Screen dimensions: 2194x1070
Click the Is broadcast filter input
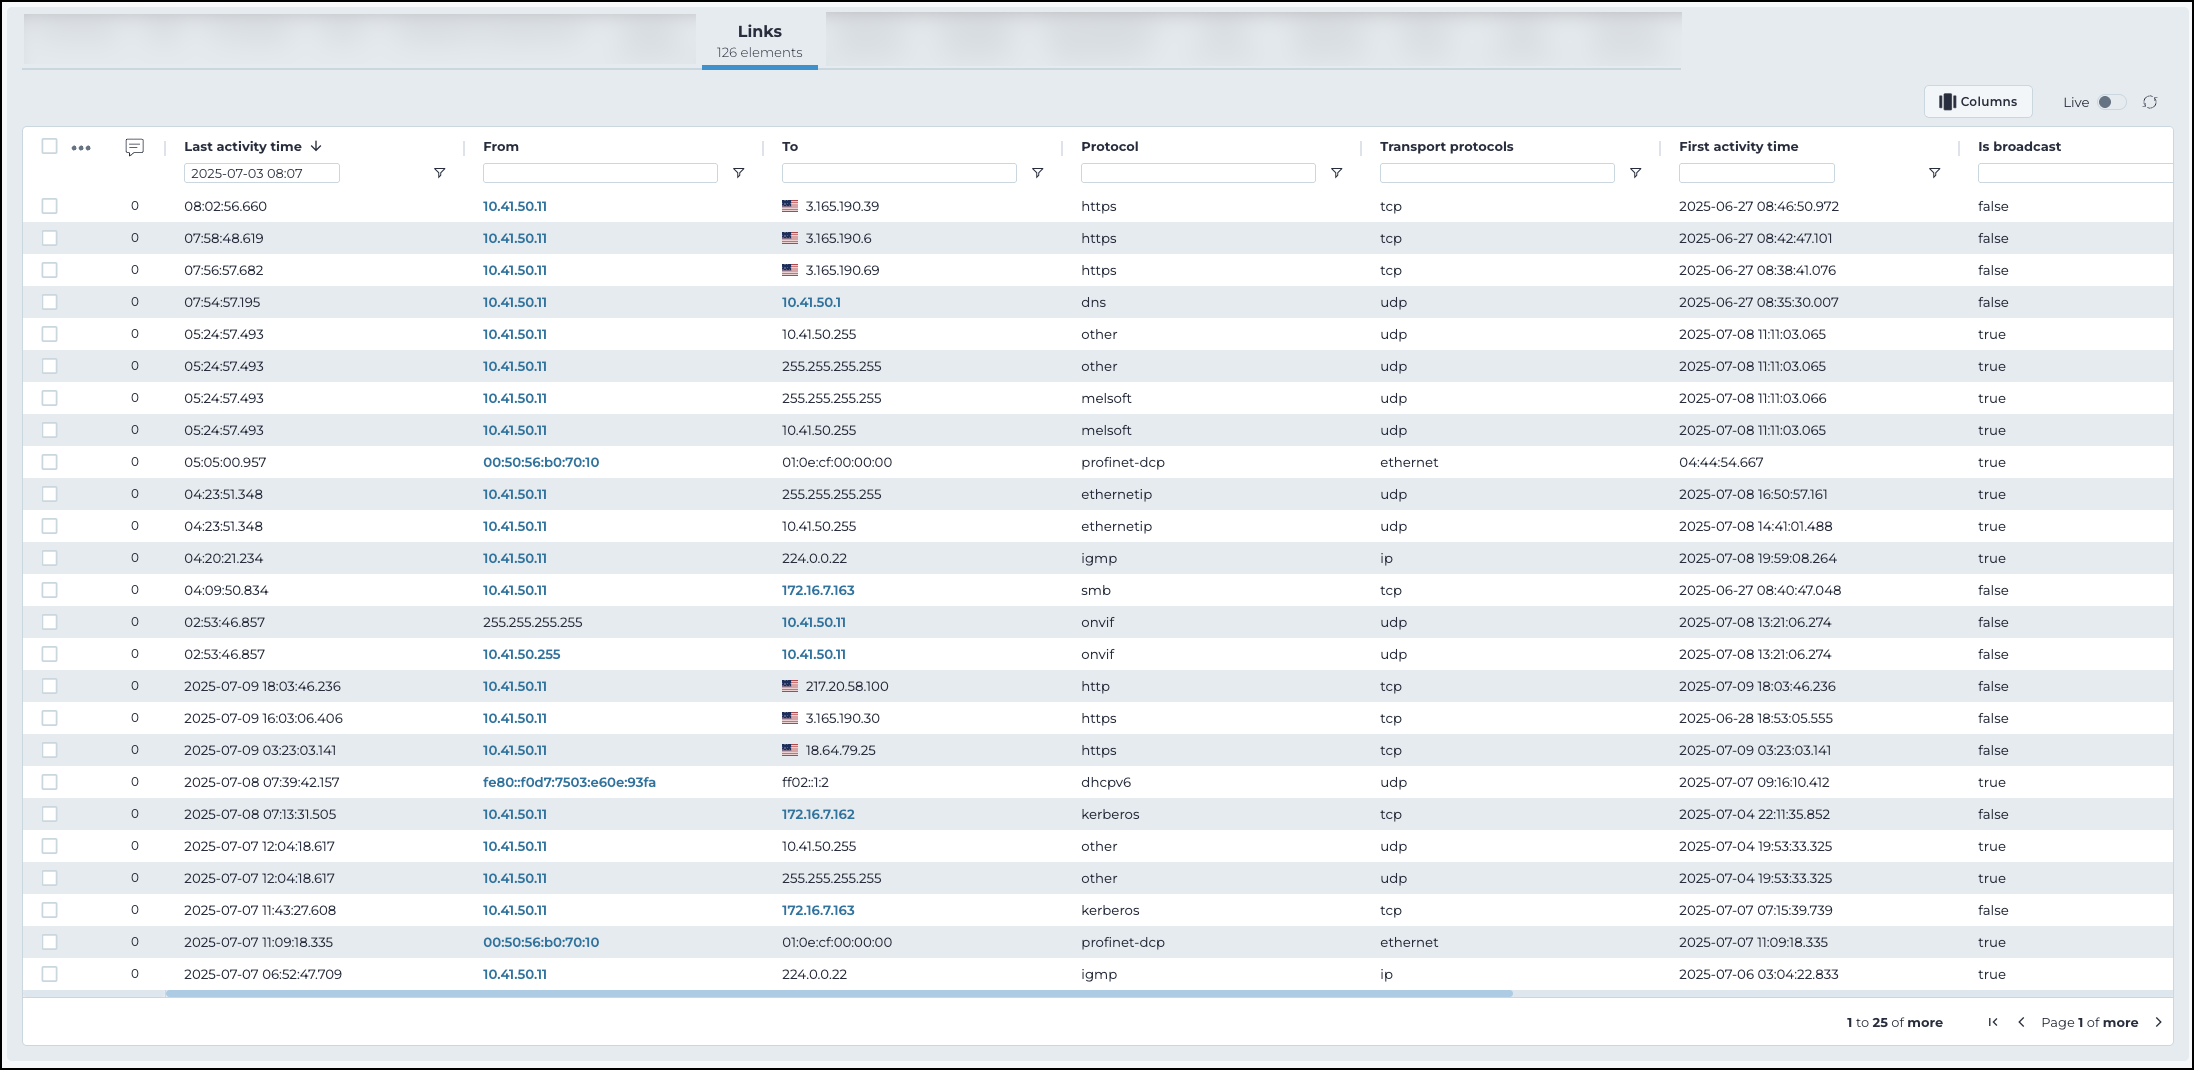pyautogui.click(x=2075, y=173)
